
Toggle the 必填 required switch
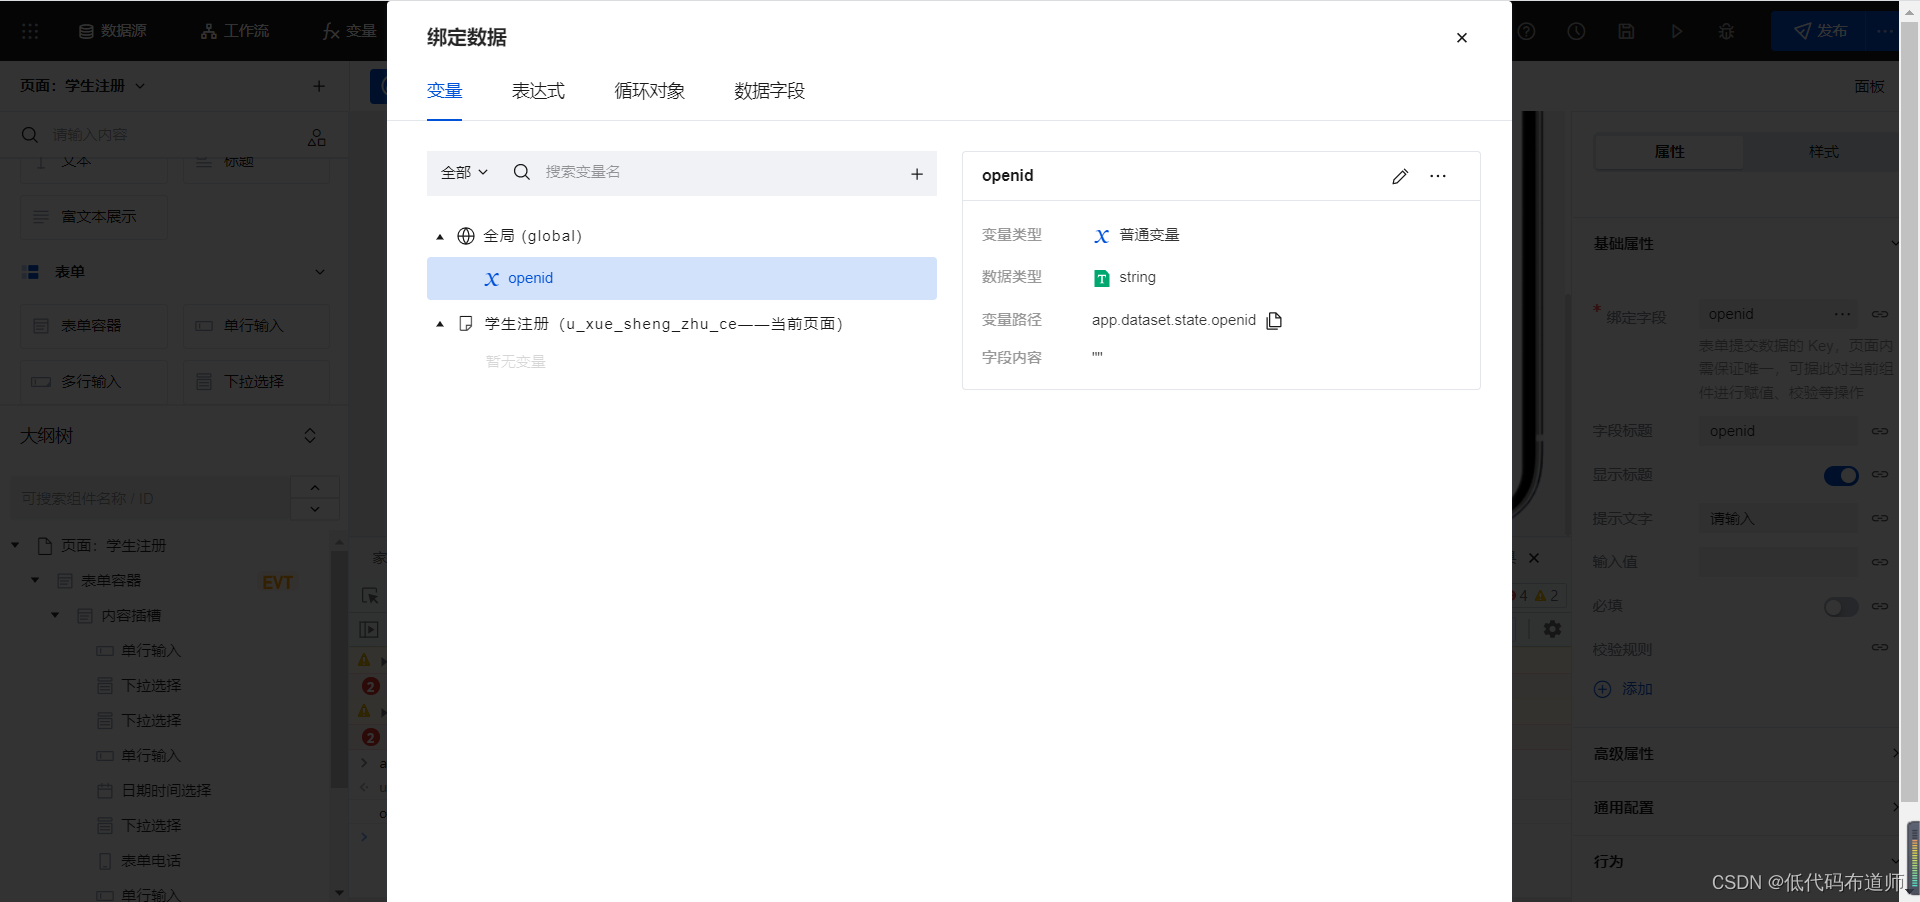tap(1841, 607)
